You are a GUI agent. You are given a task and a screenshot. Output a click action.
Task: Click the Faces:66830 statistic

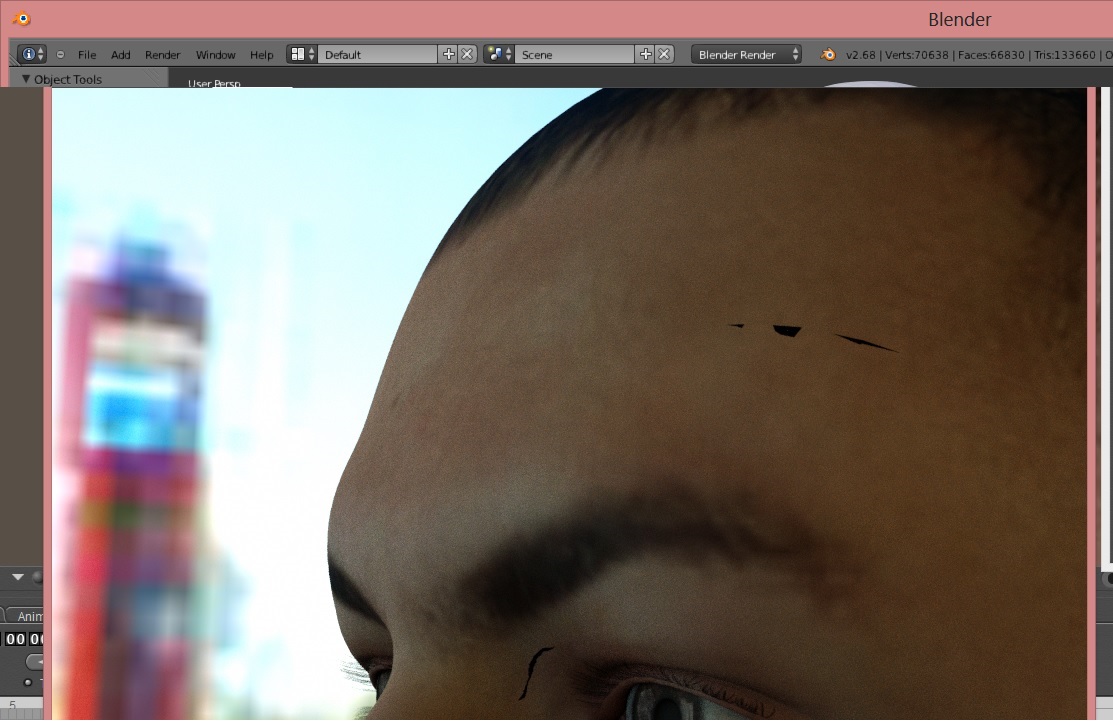click(991, 55)
